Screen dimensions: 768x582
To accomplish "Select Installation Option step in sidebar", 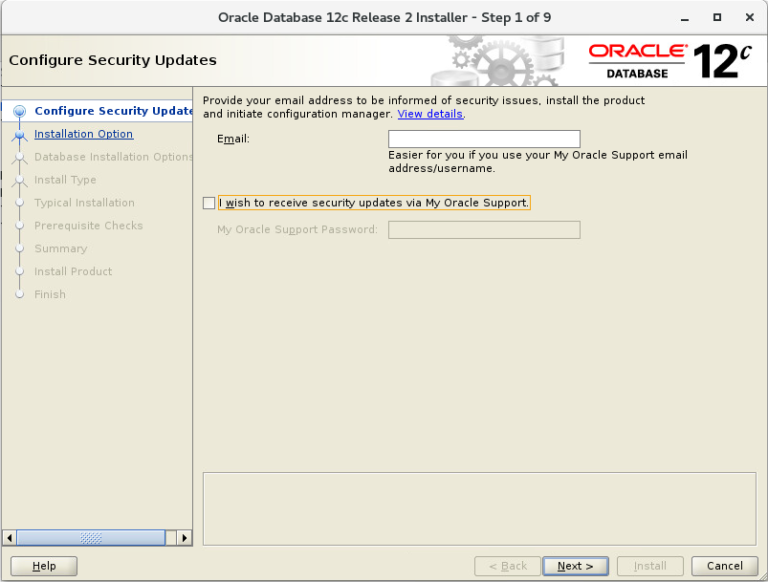I will [x=83, y=134].
